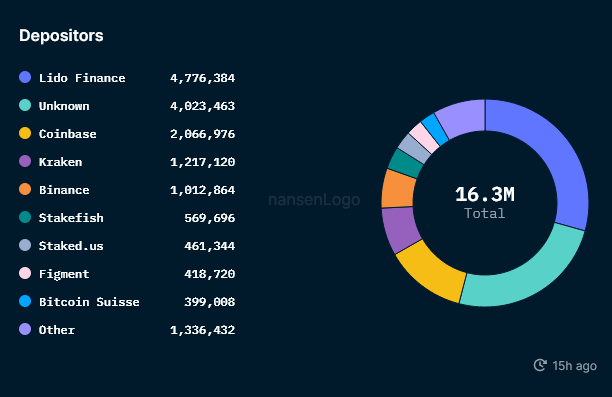Click the value 4,023,463
The width and height of the screenshot is (612, 397).
coord(203,106)
